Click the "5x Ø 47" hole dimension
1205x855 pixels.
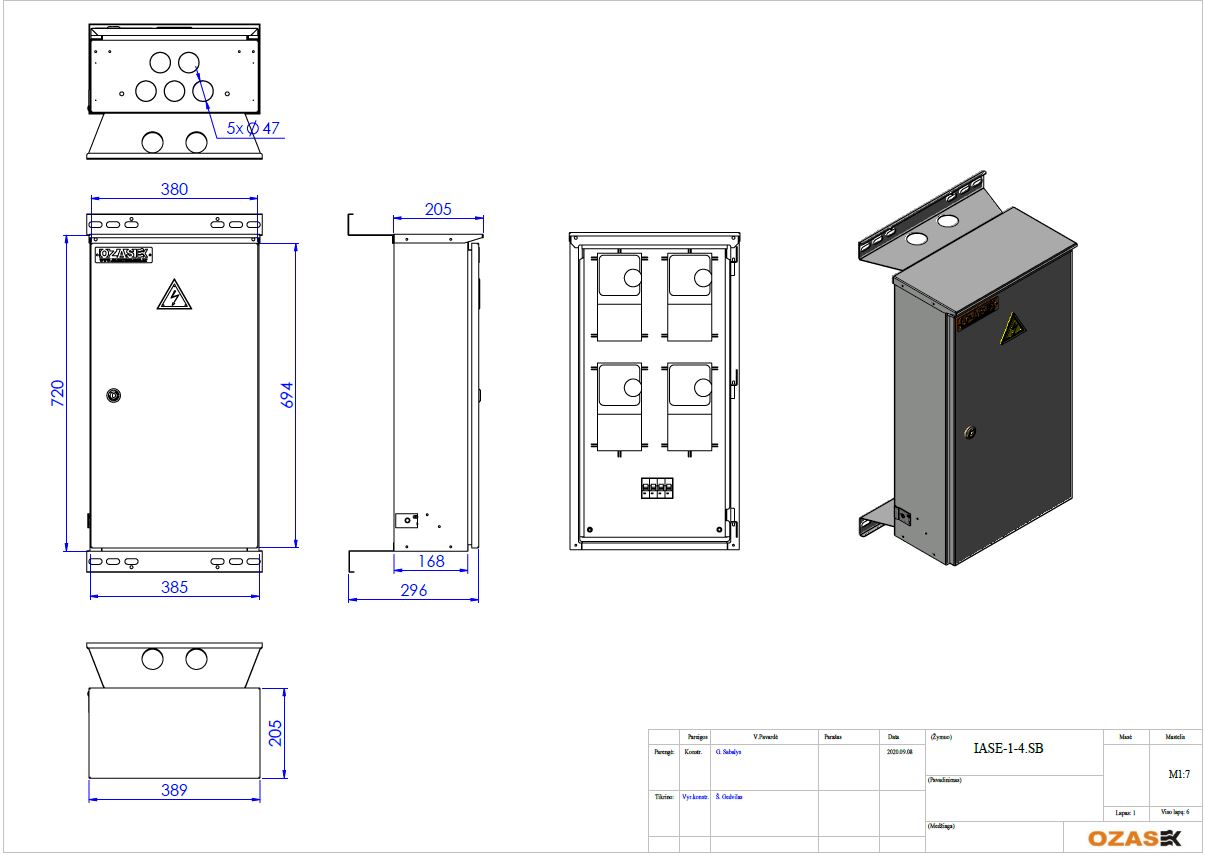252,128
